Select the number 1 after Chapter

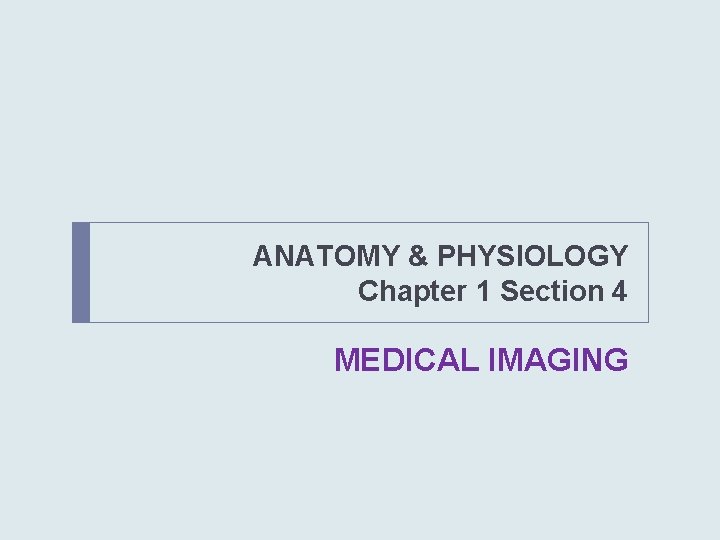coord(475,292)
